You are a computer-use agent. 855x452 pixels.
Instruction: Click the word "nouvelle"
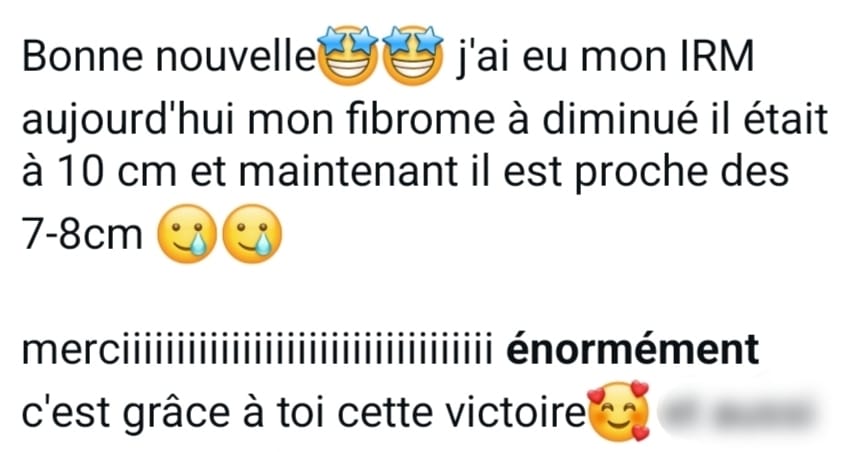[x=235, y=57]
